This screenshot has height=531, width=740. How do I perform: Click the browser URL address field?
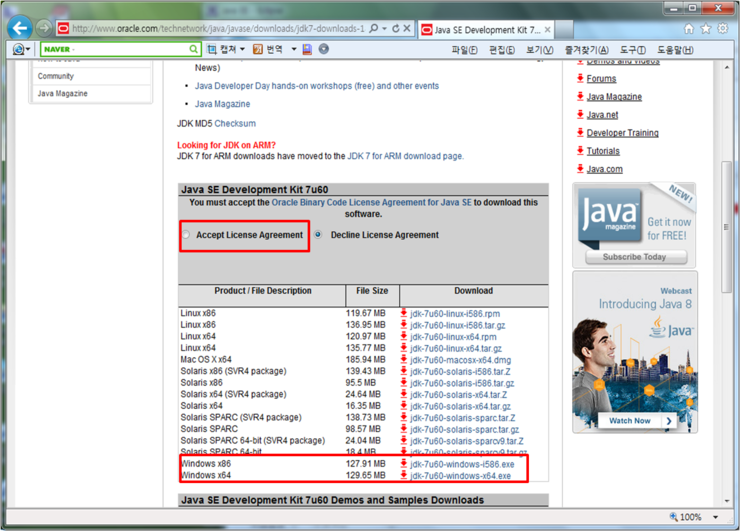point(218,29)
